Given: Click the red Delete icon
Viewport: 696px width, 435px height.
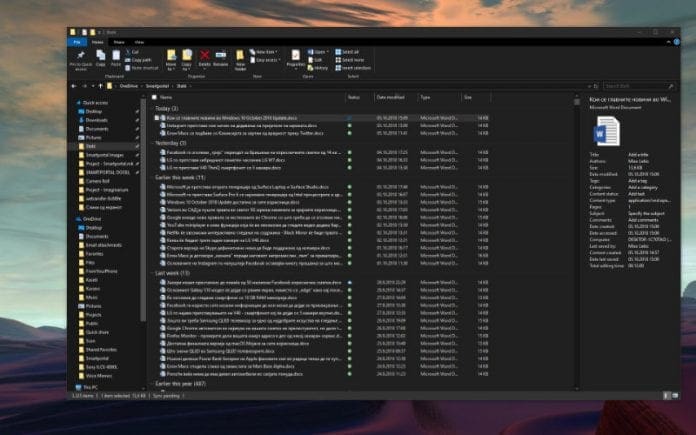Looking at the screenshot, I should [x=205, y=55].
